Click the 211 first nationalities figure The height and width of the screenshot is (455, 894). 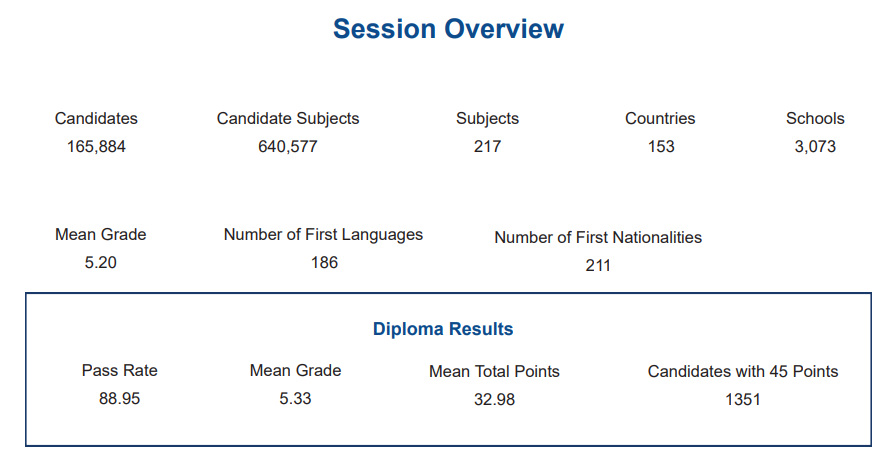[598, 265]
